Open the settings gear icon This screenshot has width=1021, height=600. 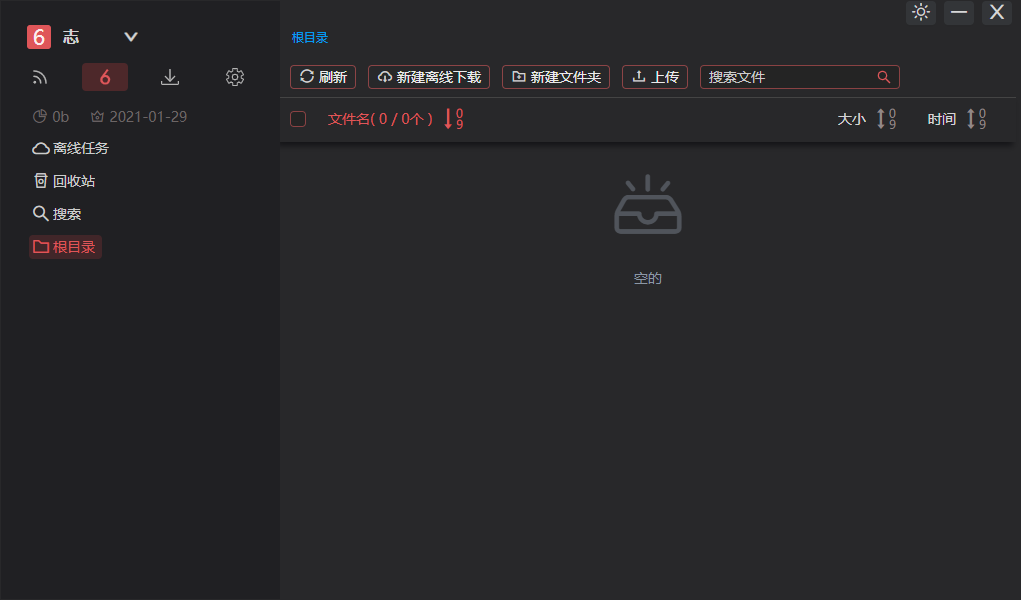(235, 77)
